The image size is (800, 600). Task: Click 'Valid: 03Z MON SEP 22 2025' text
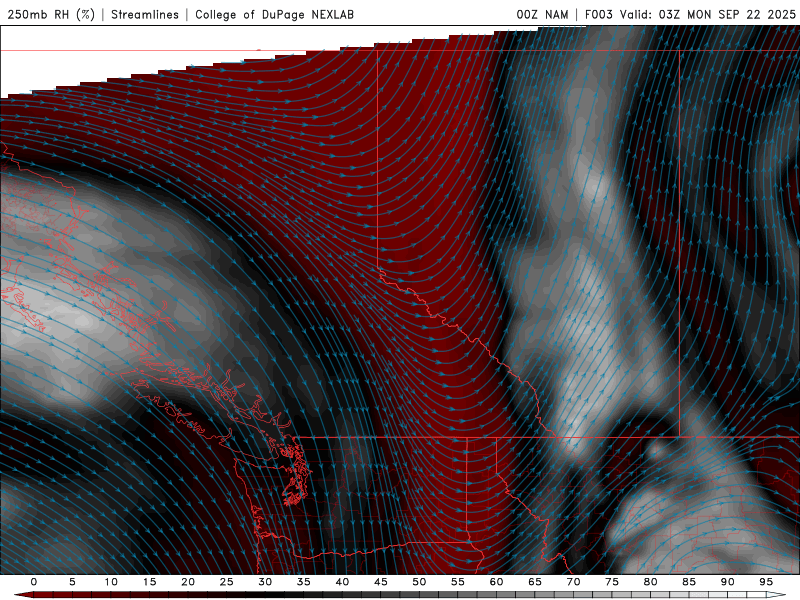tap(708, 14)
